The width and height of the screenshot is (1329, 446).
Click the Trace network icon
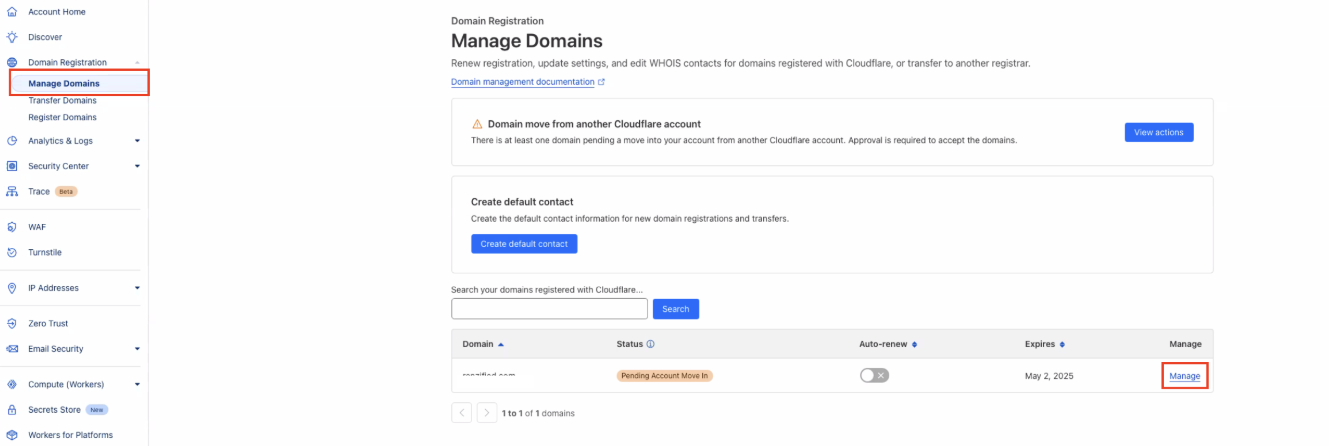12,191
